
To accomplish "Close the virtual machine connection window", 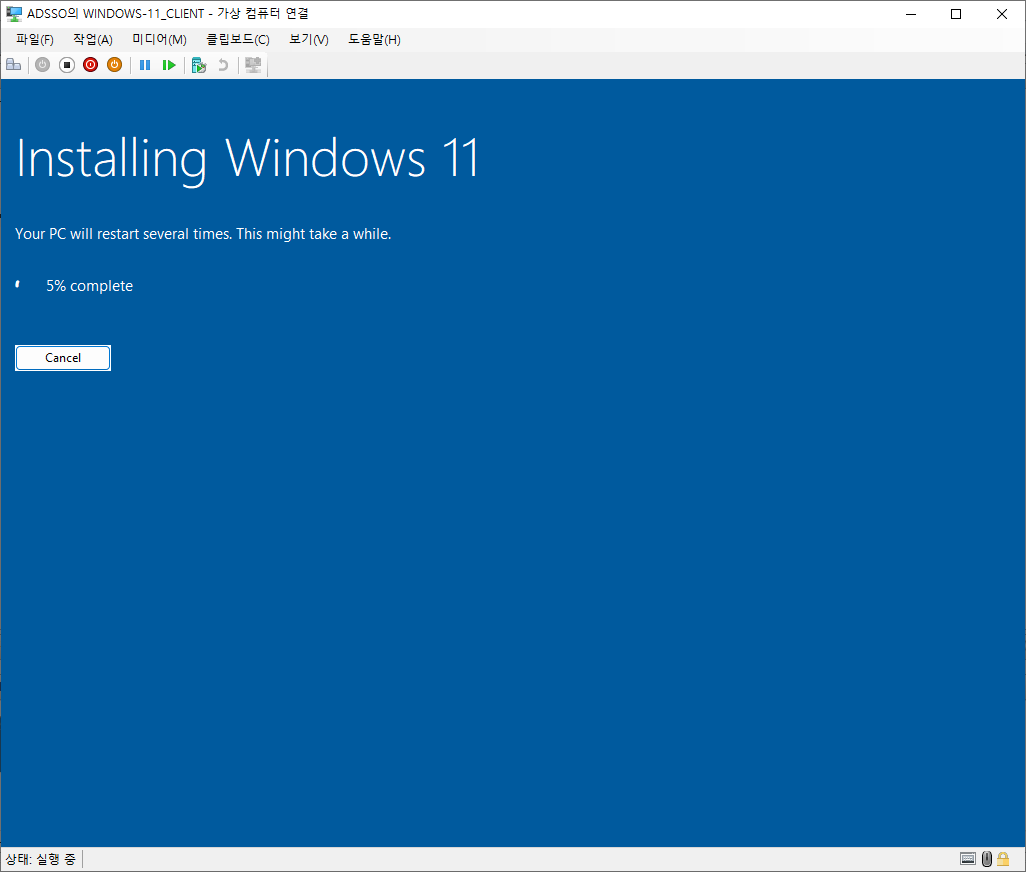I will point(1002,14).
